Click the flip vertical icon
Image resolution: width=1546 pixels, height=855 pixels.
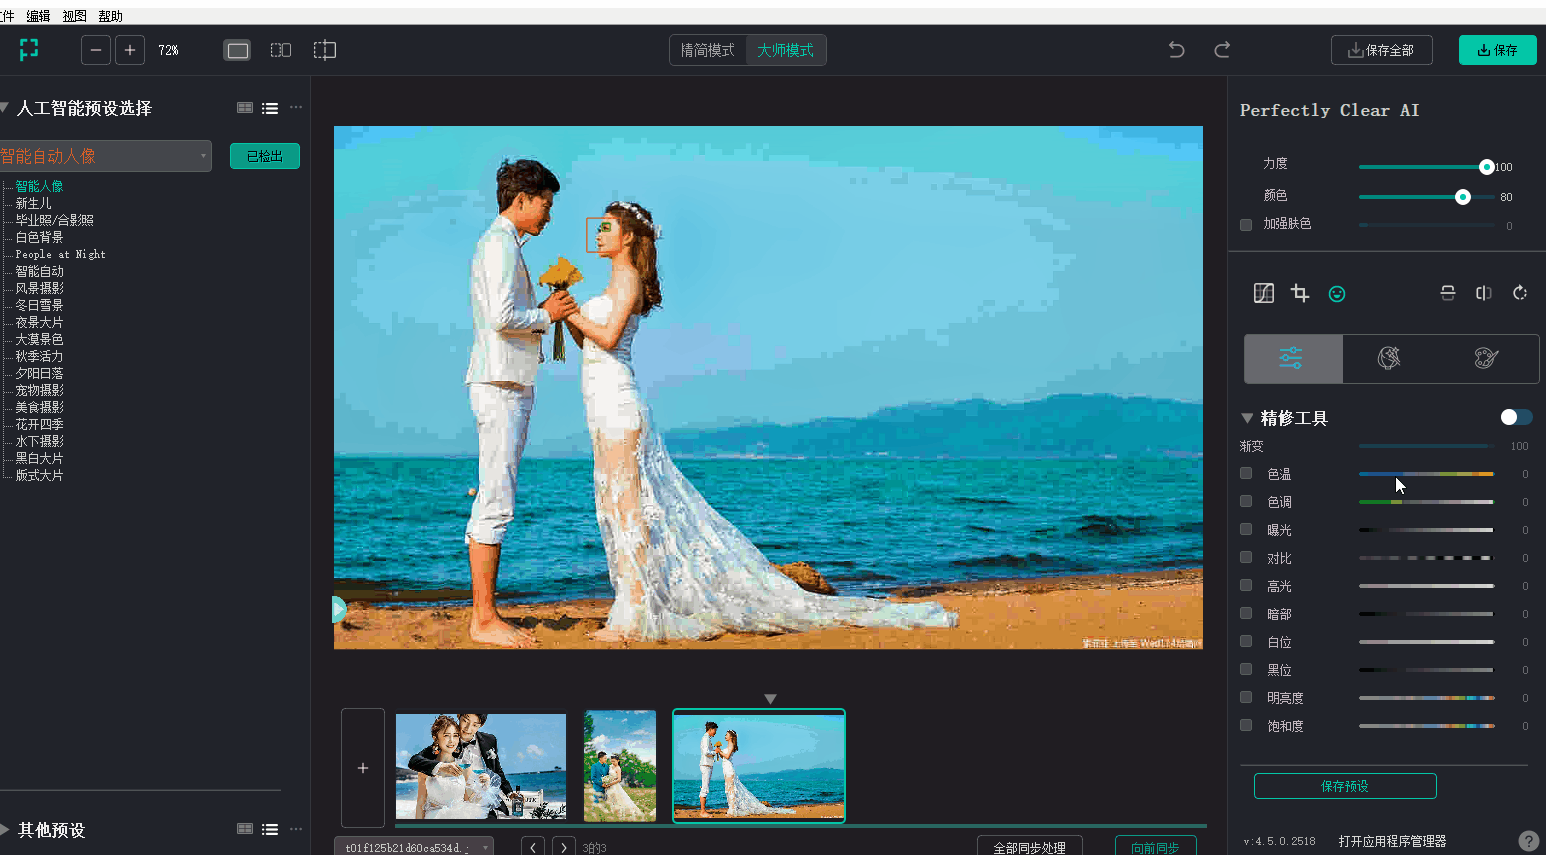1448,293
